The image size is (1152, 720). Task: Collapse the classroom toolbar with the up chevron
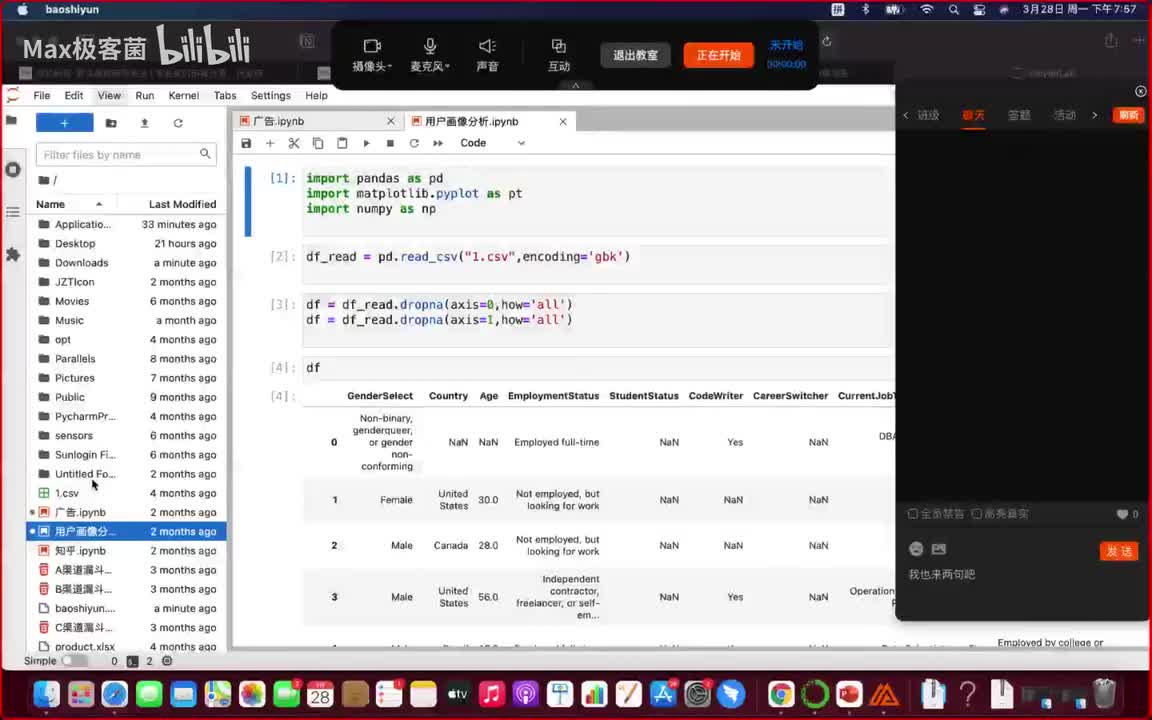(575, 85)
